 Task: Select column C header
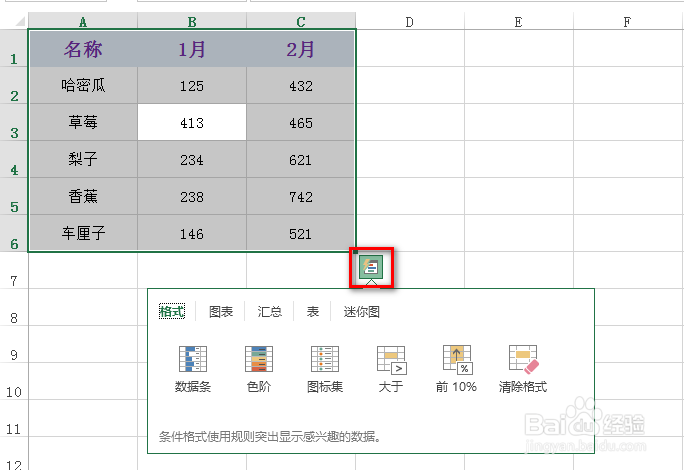301,21
